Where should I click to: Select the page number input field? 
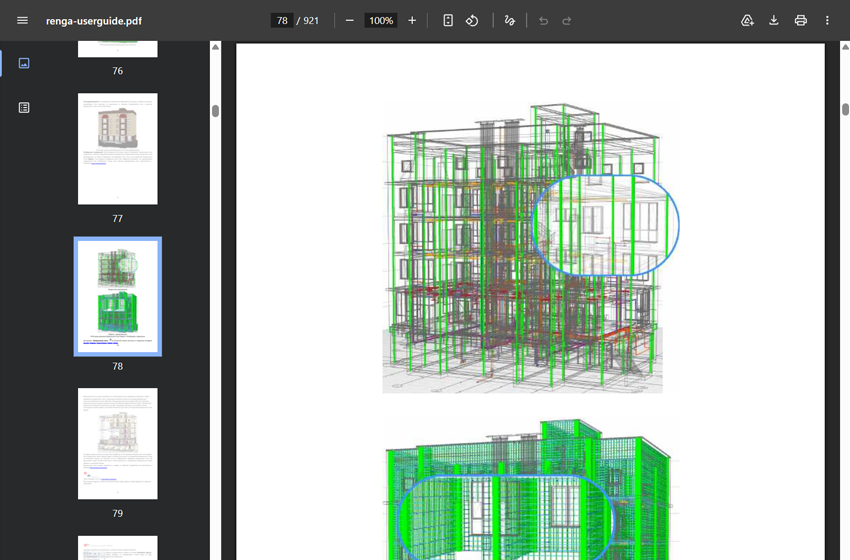tap(282, 21)
